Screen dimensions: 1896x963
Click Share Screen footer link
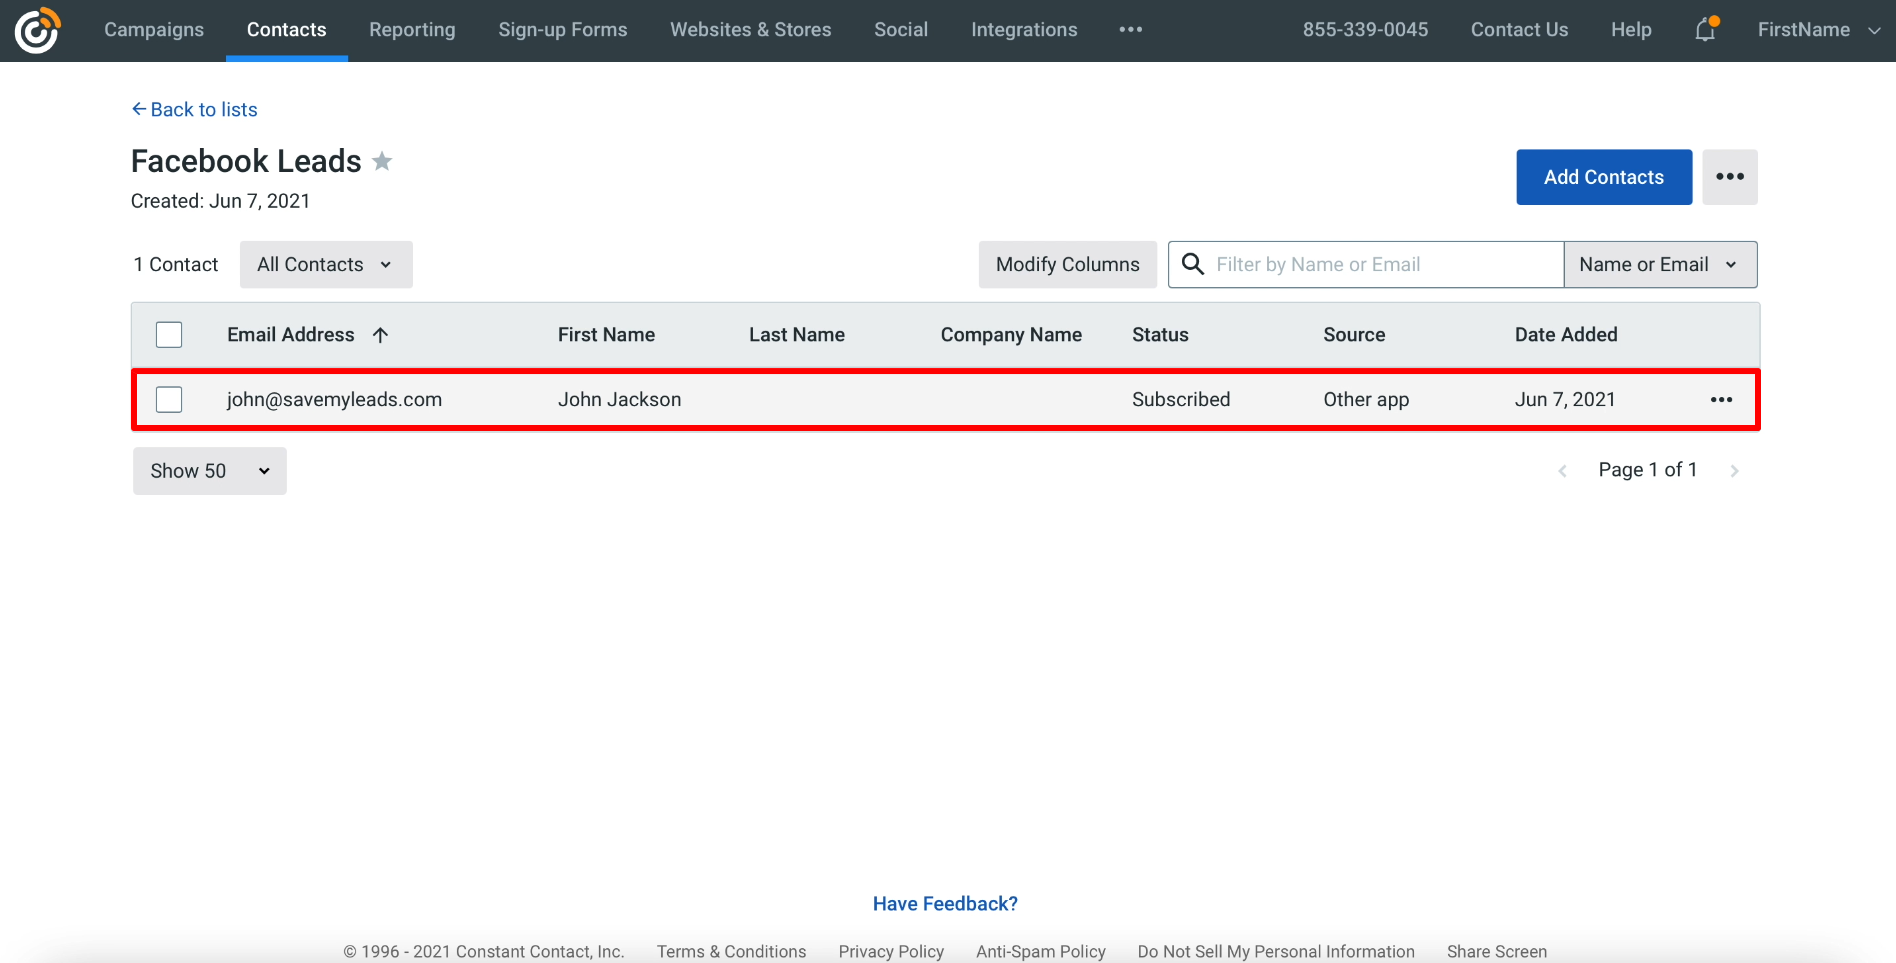1497,952
